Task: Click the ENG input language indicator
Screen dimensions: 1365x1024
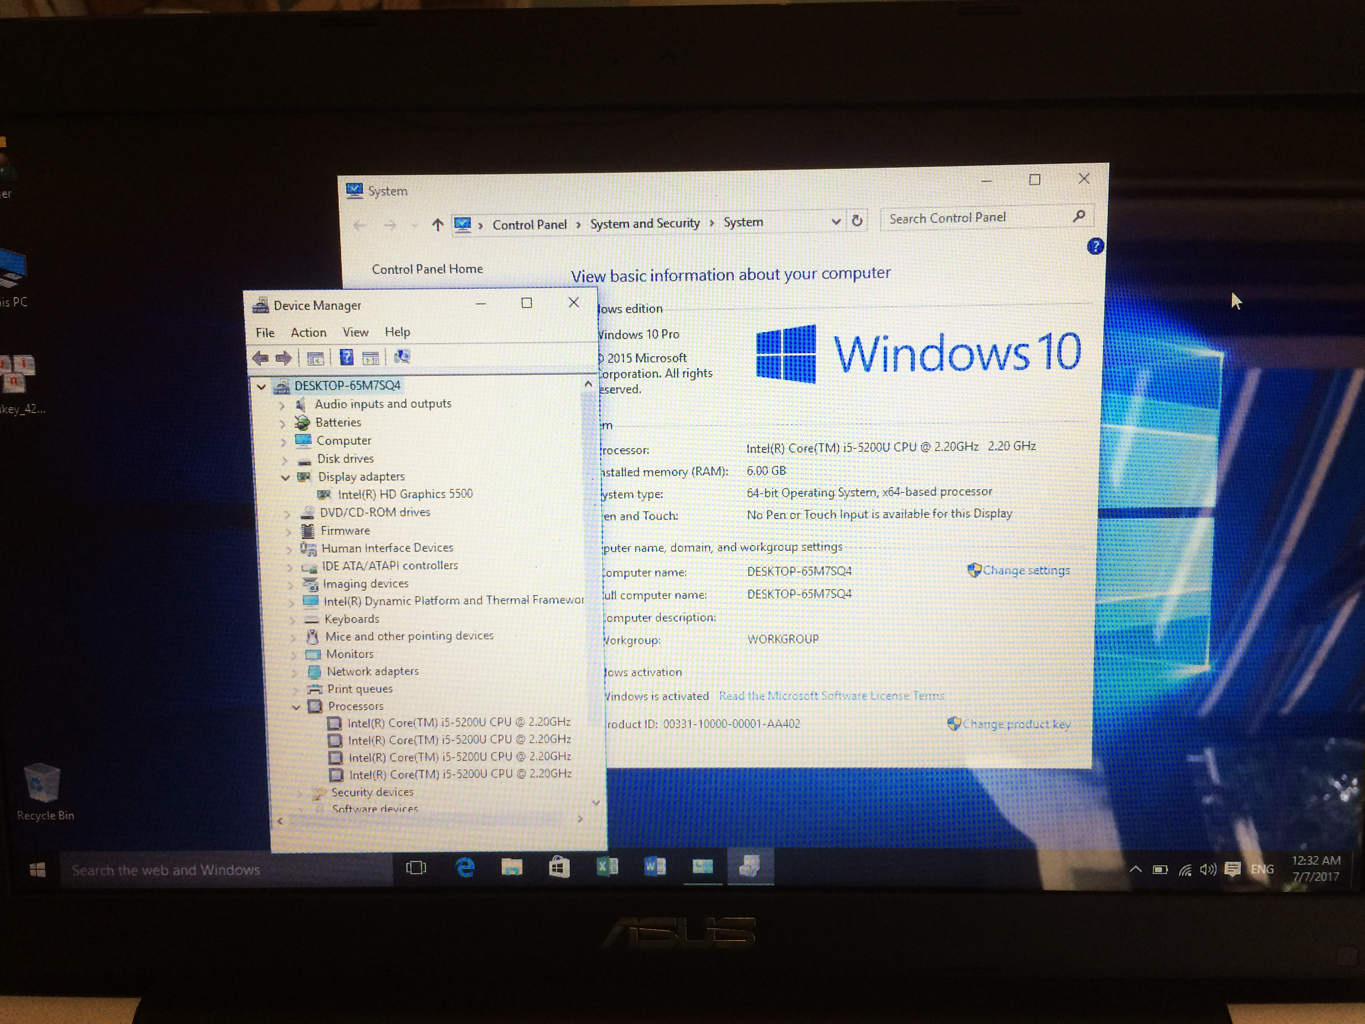Action: pyautogui.click(x=1262, y=869)
